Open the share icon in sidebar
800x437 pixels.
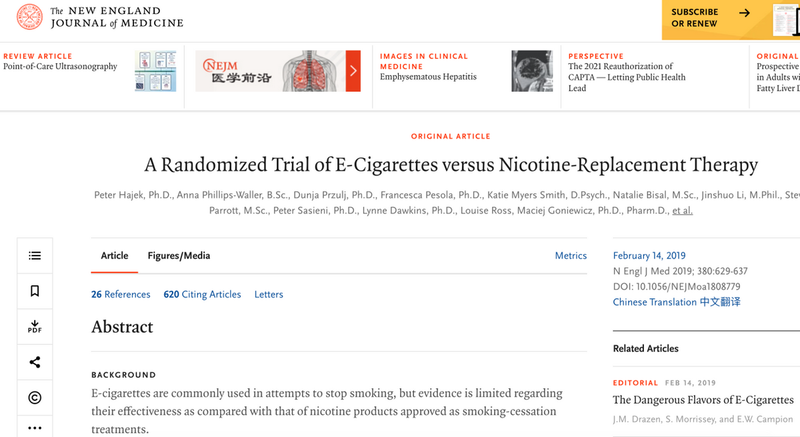35,362
